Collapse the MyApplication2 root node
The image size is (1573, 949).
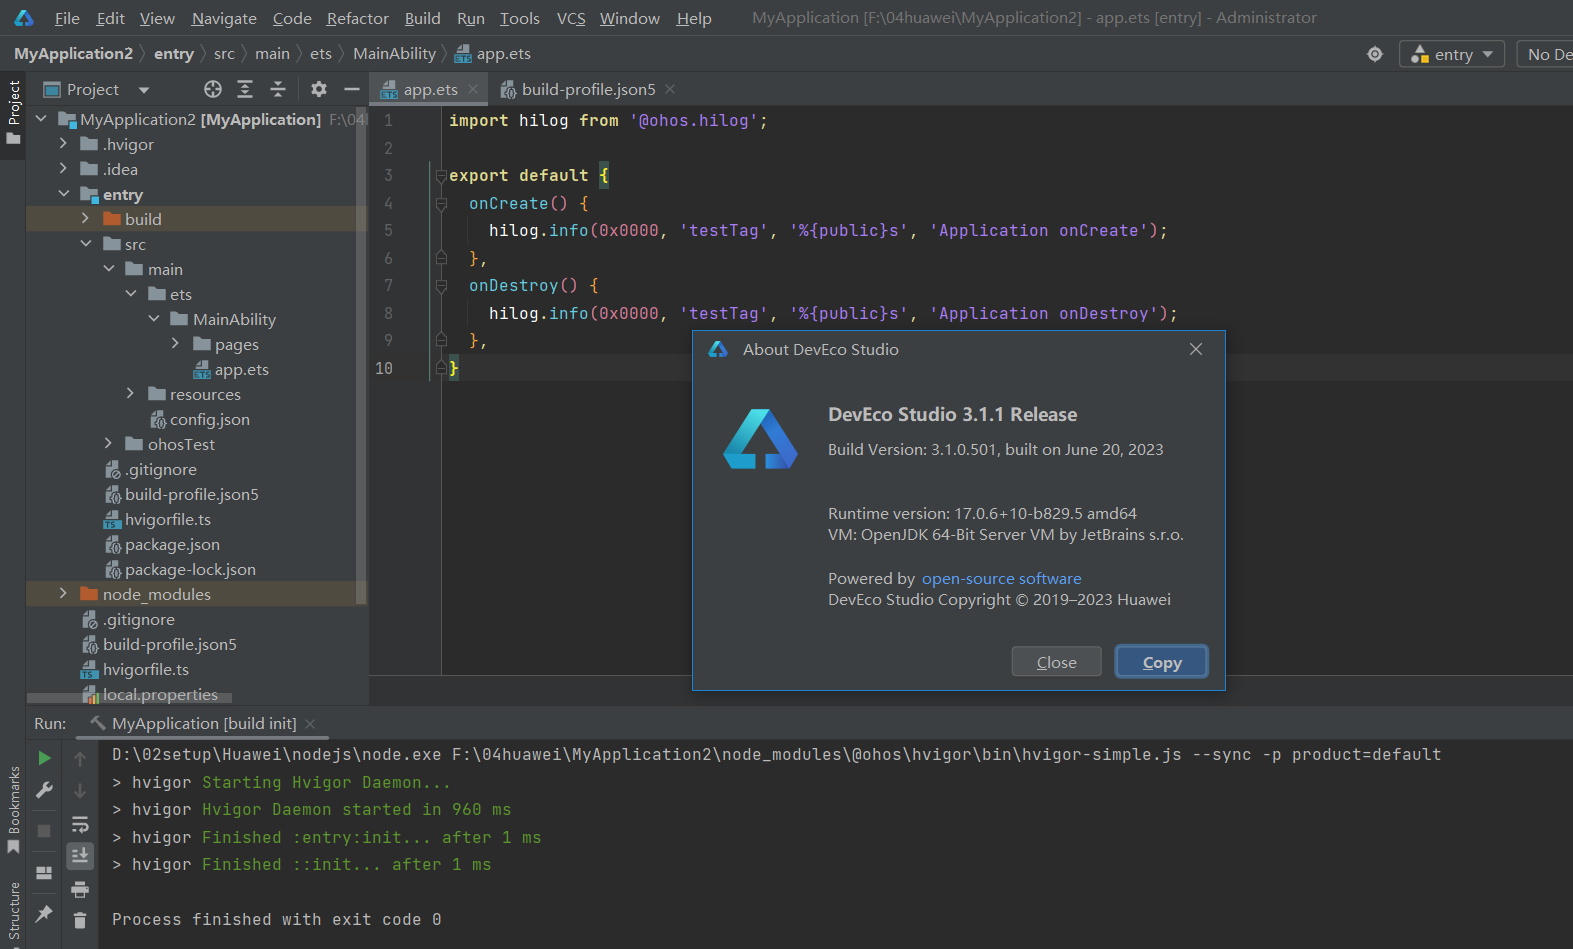click(x=41, y=119)
